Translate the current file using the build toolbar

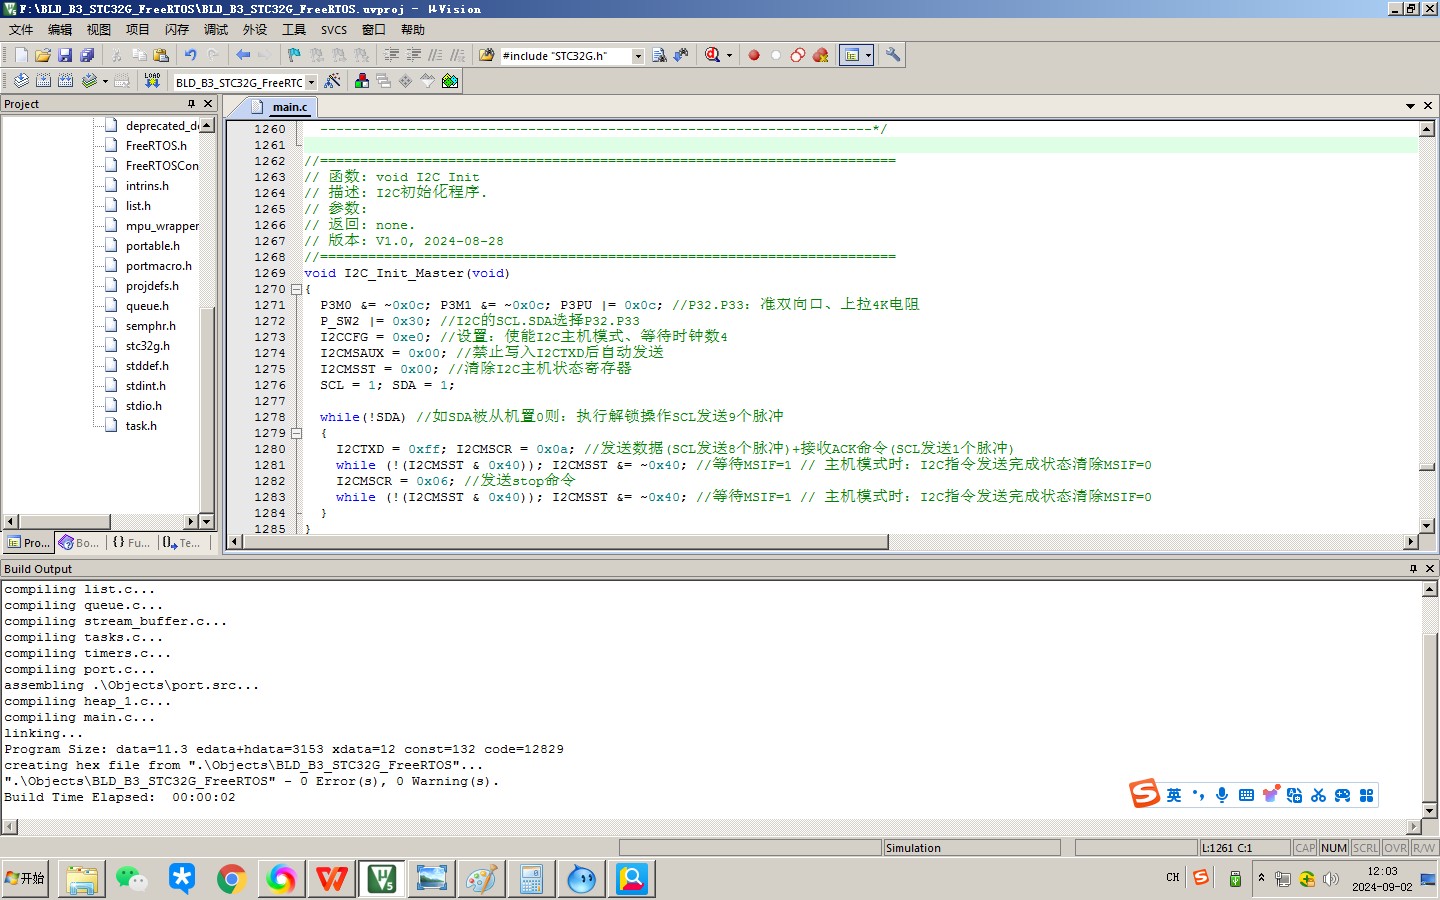tap(21, 81)
